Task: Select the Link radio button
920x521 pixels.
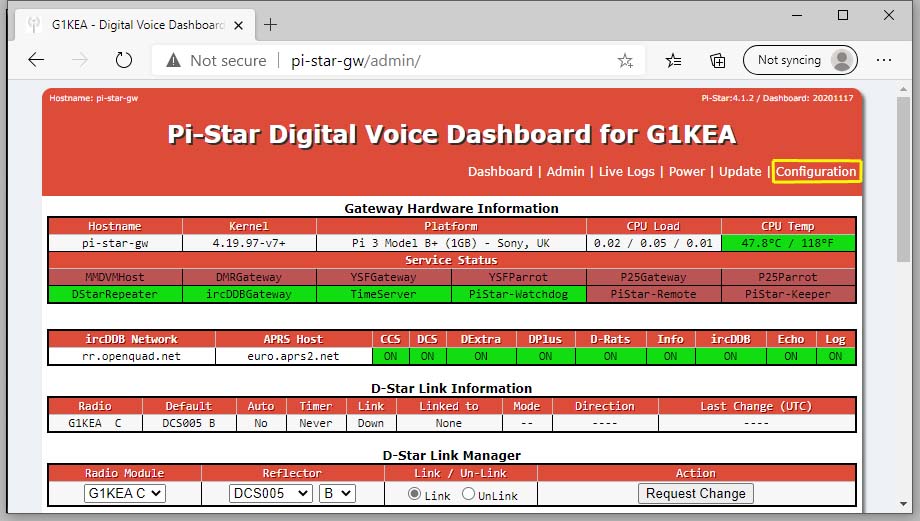Action: pos(414,494)
